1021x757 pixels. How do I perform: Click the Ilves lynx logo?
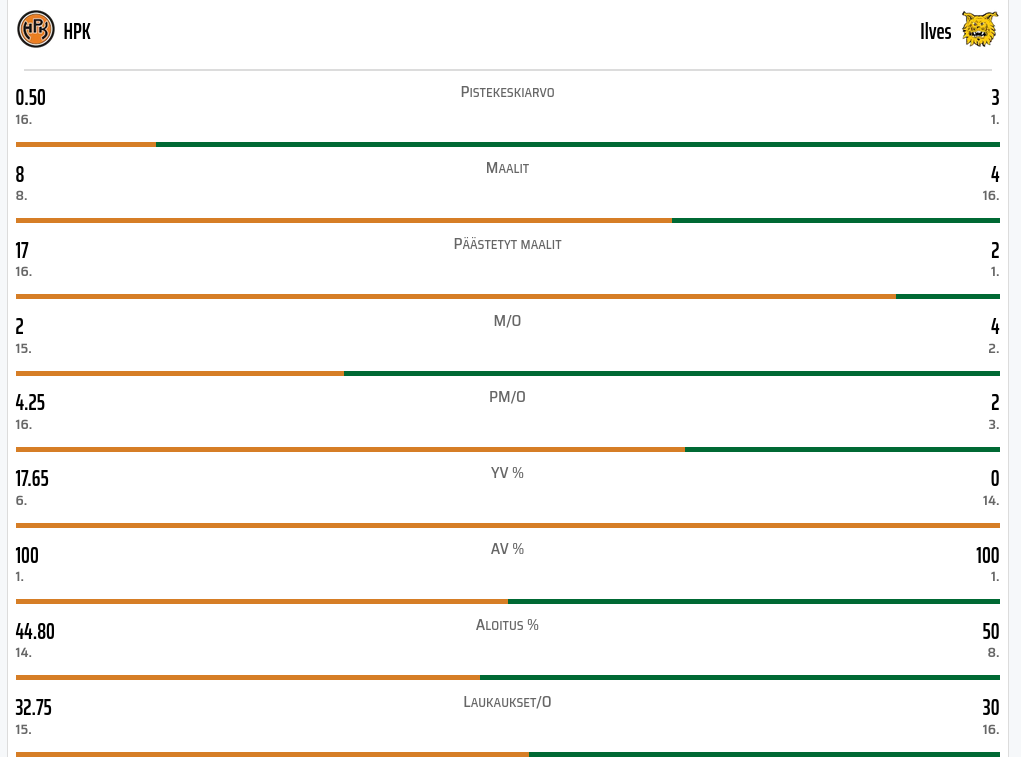979,30
